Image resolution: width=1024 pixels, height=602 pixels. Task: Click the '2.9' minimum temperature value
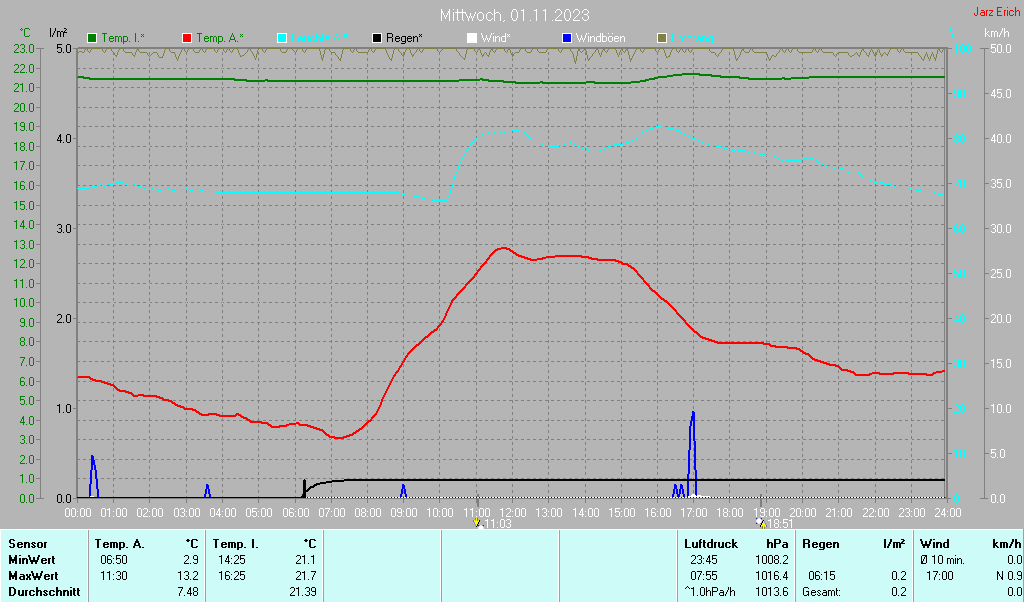(190, 560)
